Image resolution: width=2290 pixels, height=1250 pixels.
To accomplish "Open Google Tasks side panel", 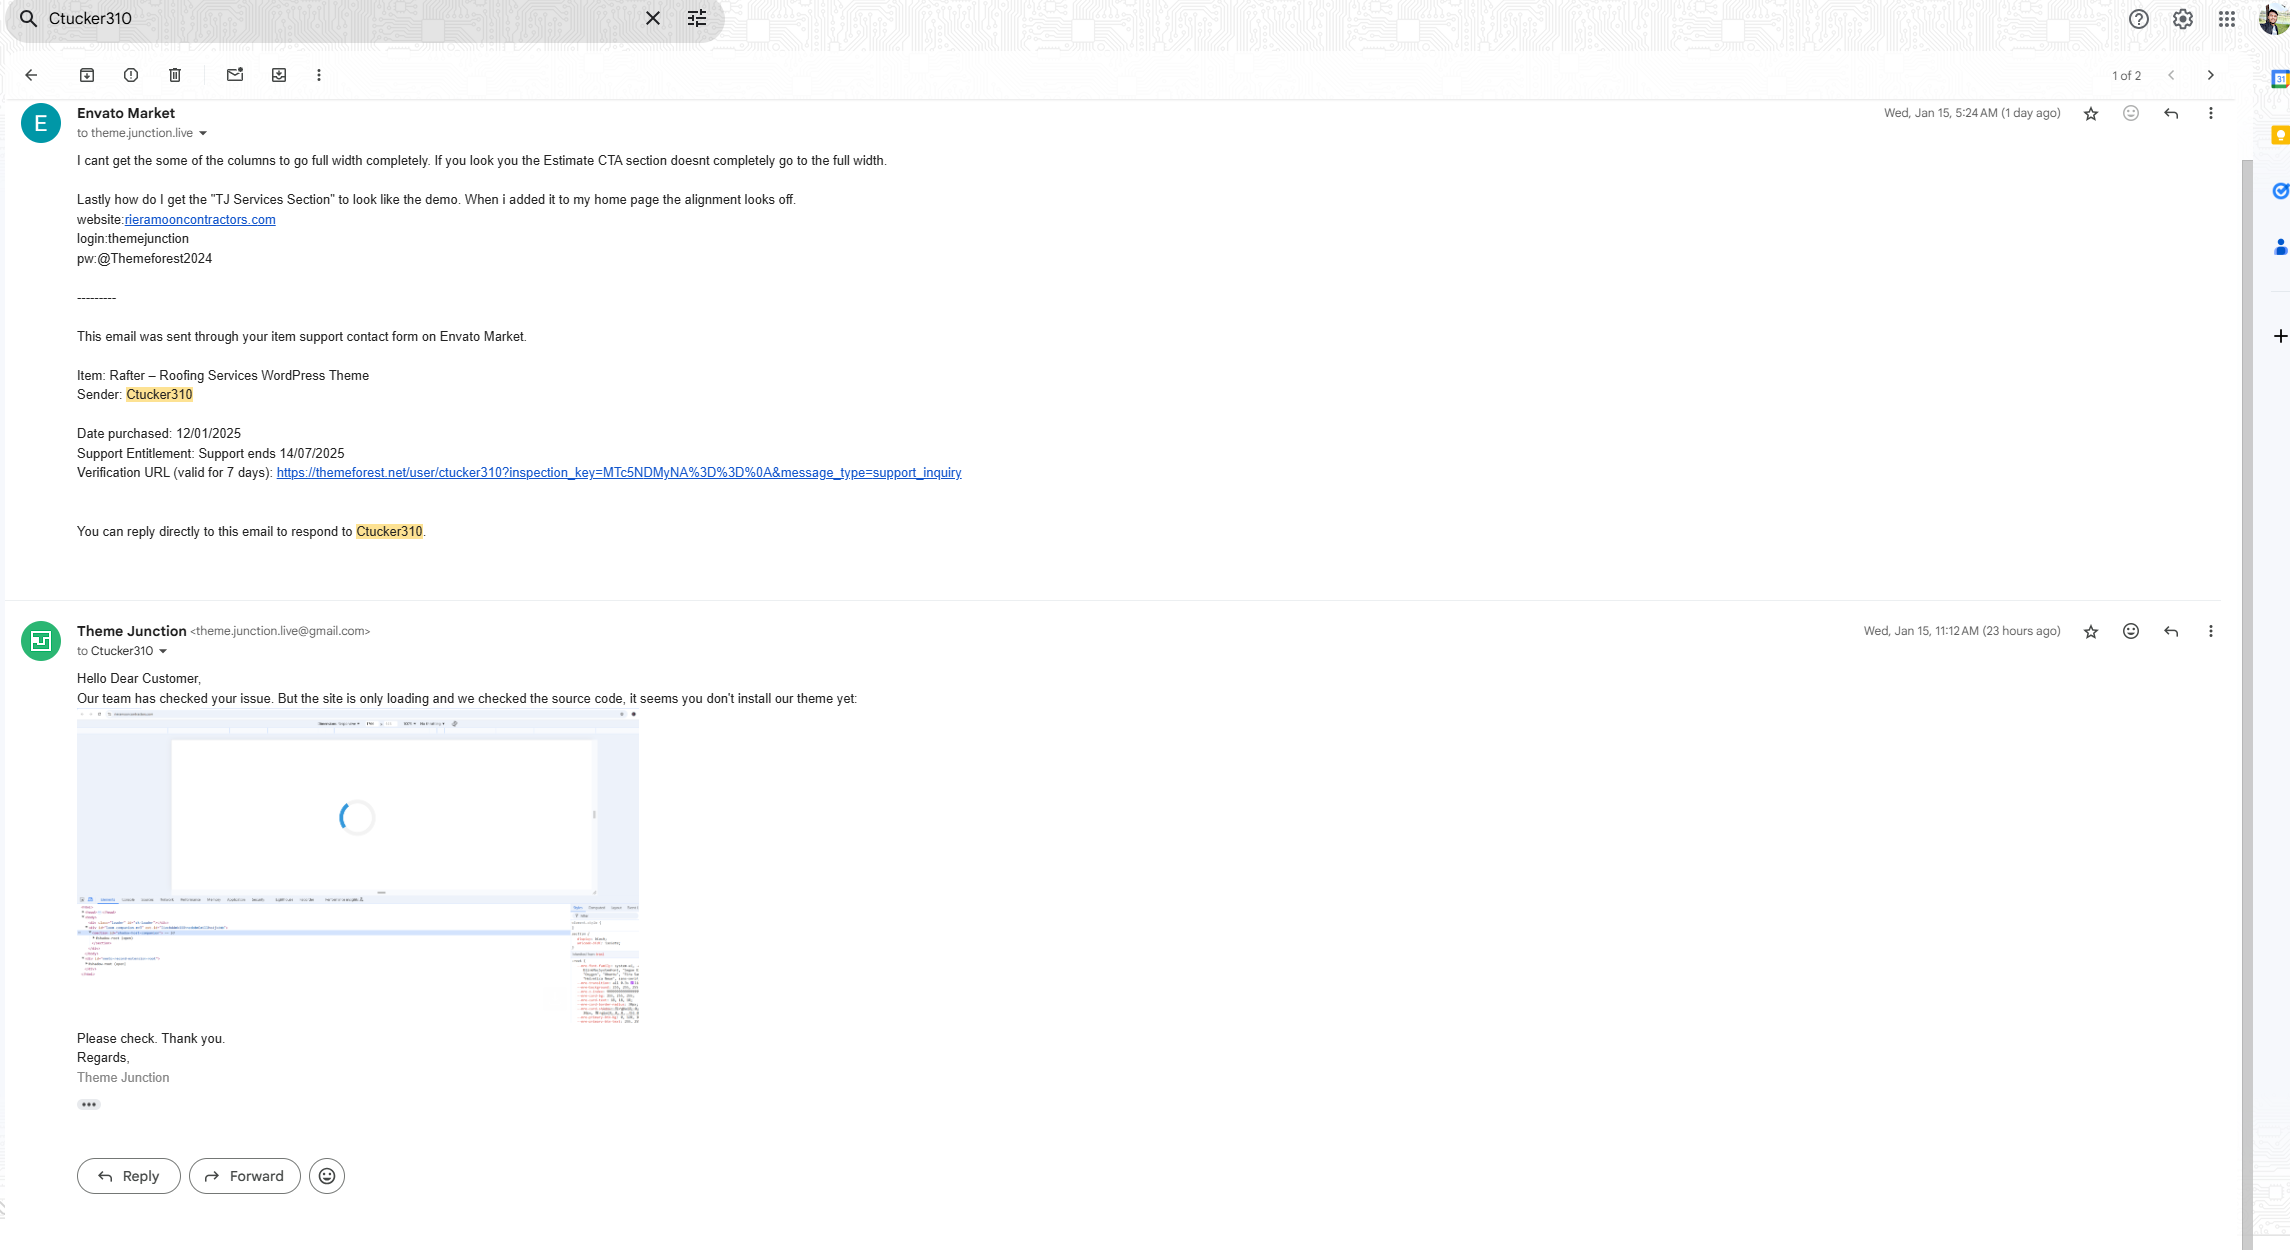I will coord(2280,191).
